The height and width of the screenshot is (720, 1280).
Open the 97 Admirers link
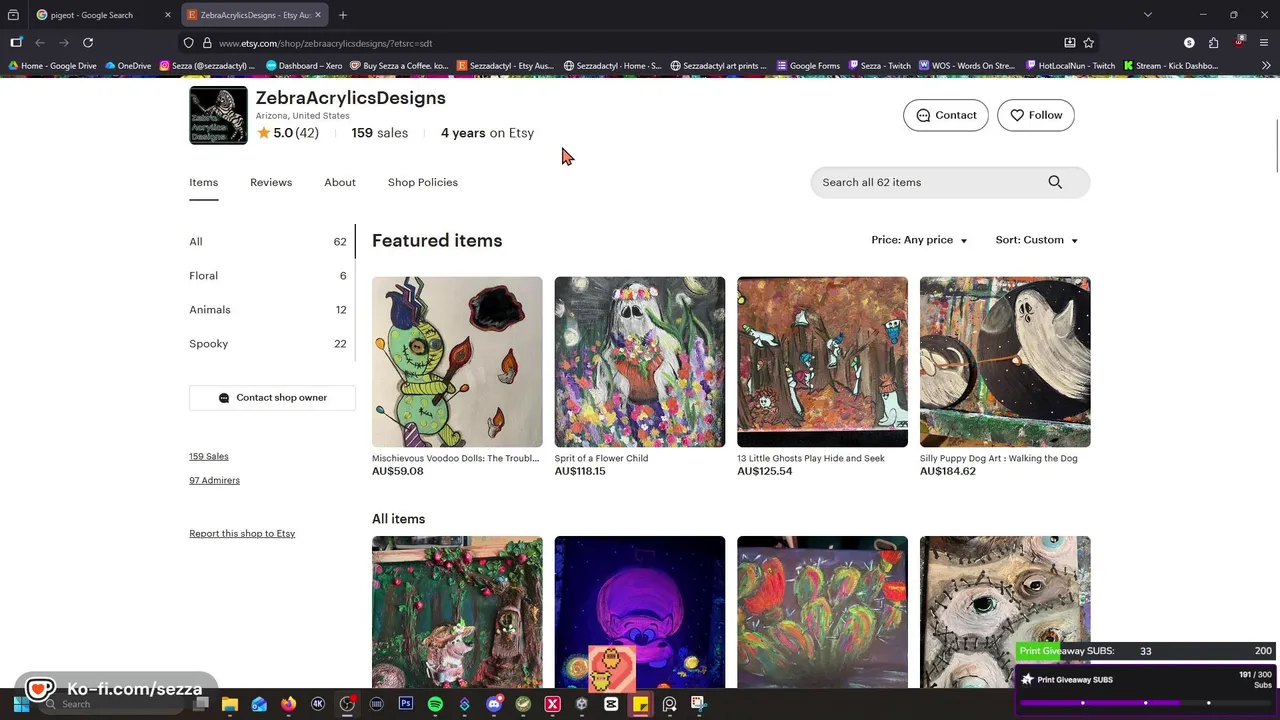click(x=214, y=480)
